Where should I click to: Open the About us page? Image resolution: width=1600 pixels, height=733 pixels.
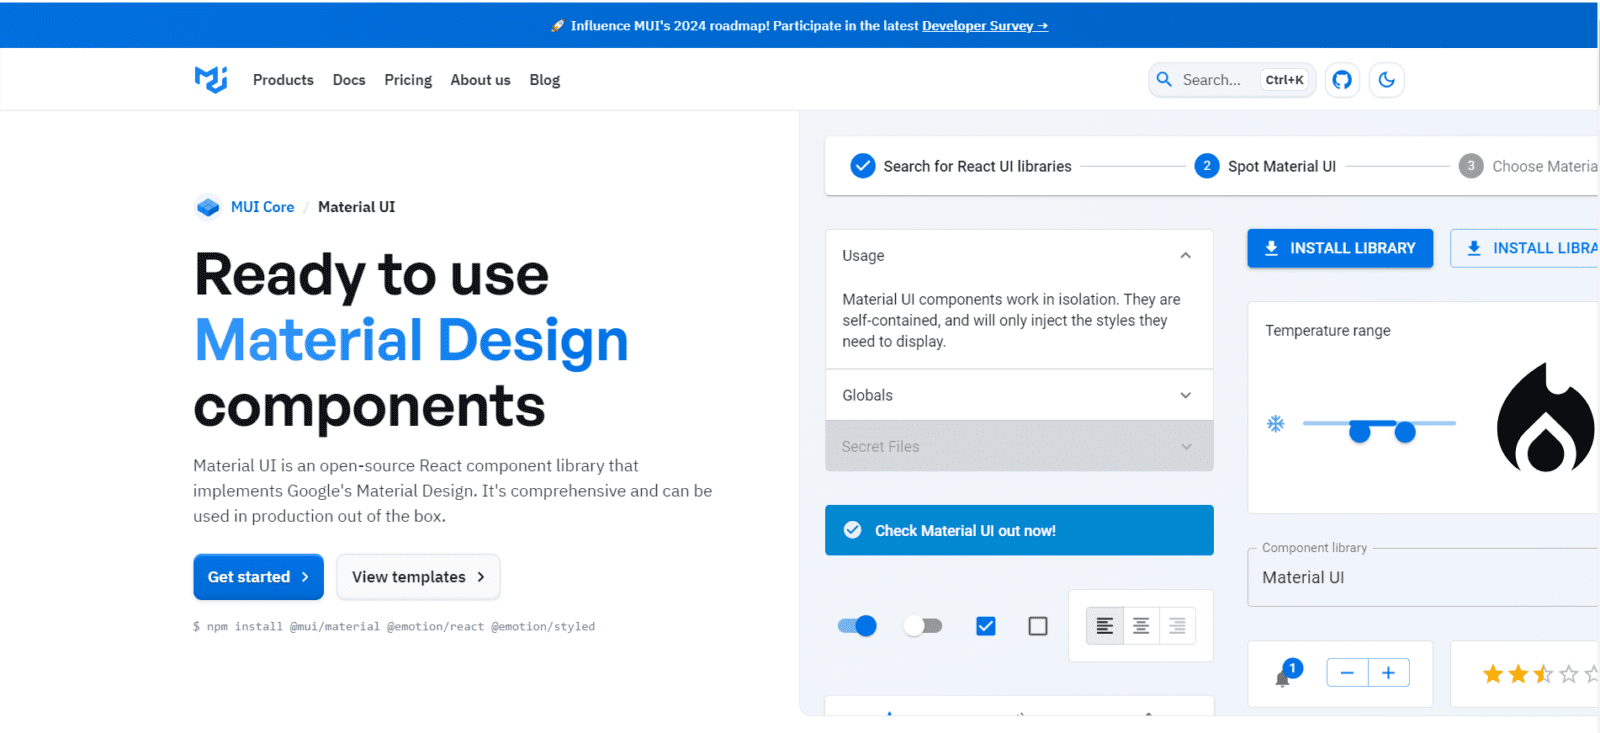[x=480, y=80]
